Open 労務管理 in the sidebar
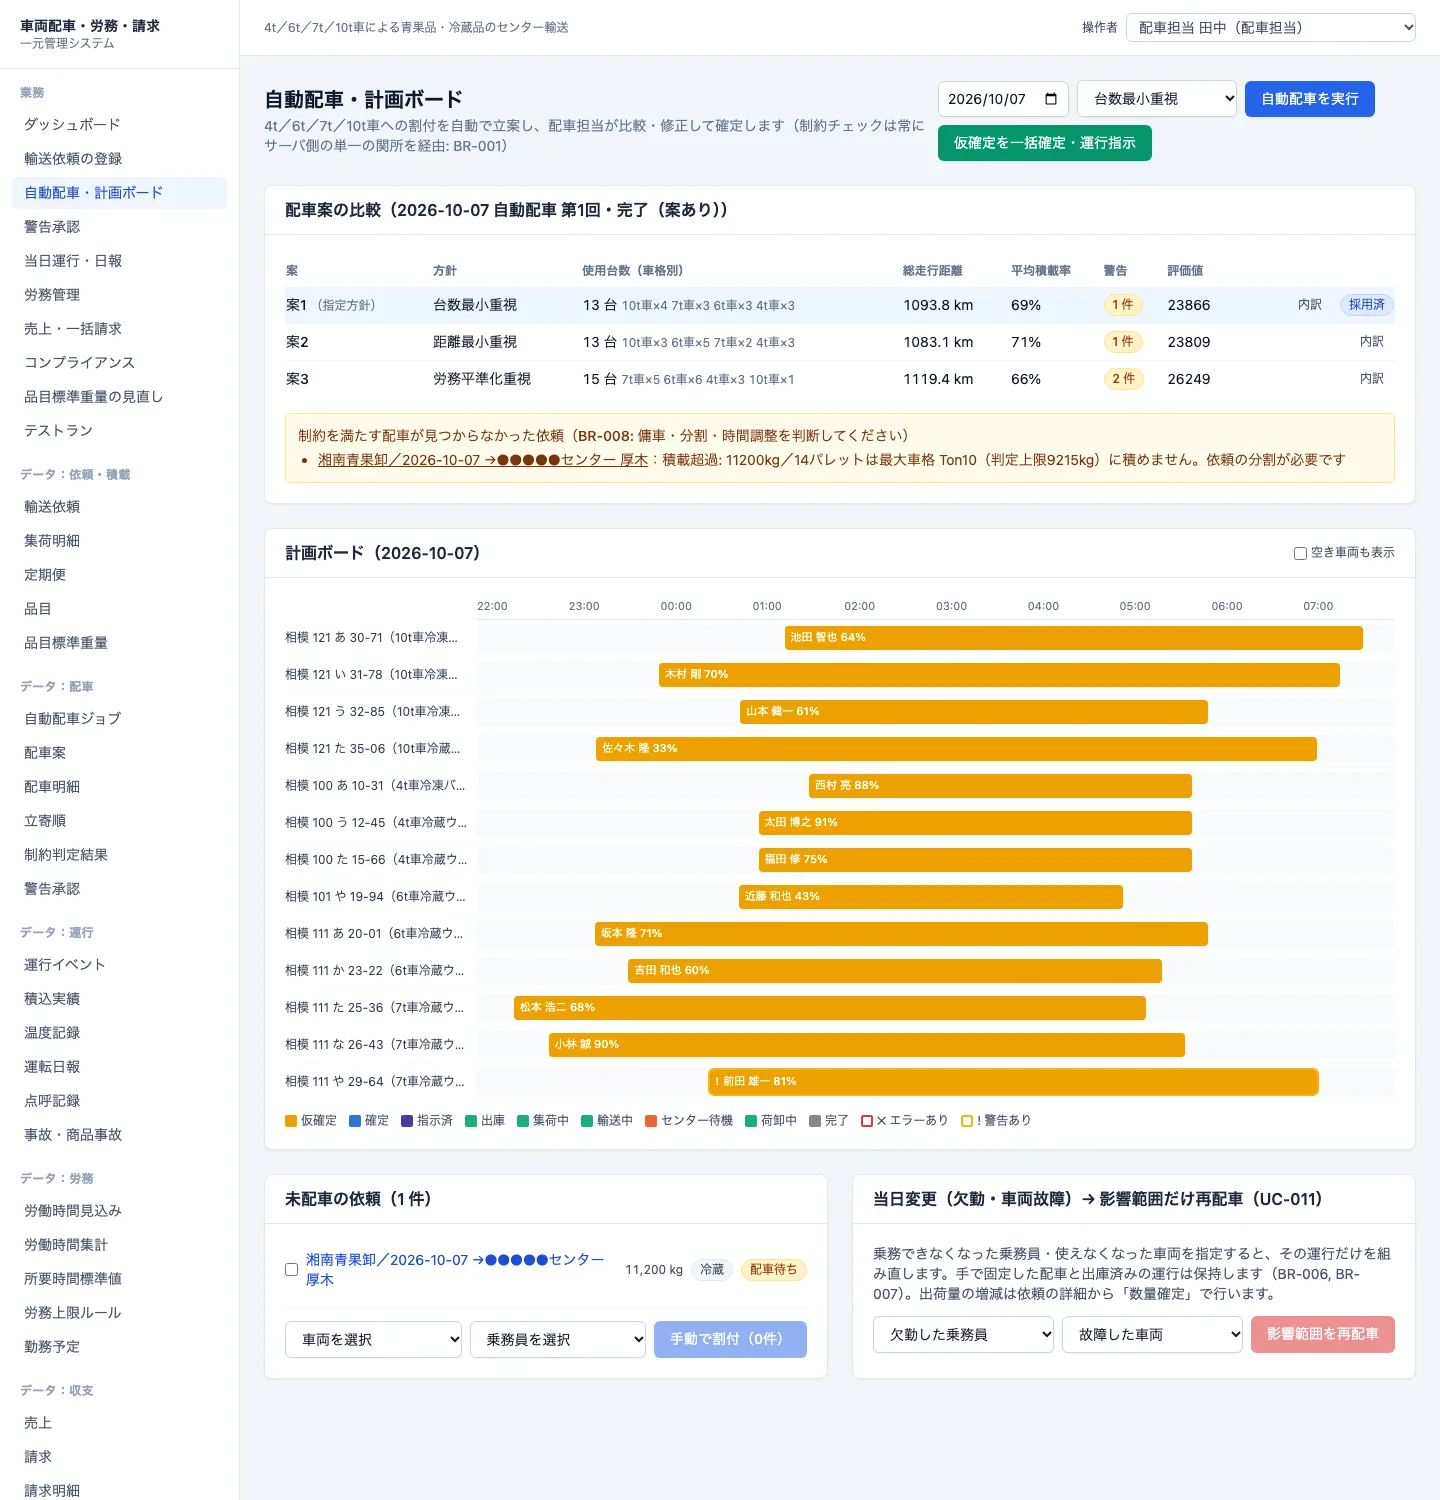Screen dimensions: 1440x1500 point(119,295)
